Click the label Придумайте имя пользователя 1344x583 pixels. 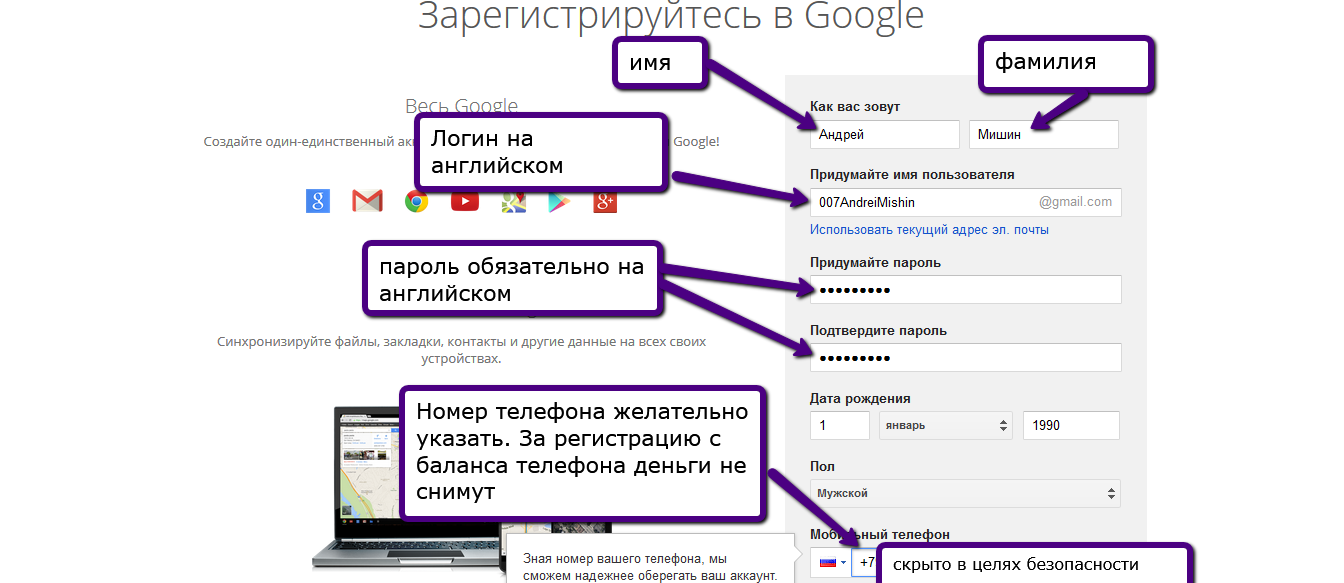tap(912, 174)
